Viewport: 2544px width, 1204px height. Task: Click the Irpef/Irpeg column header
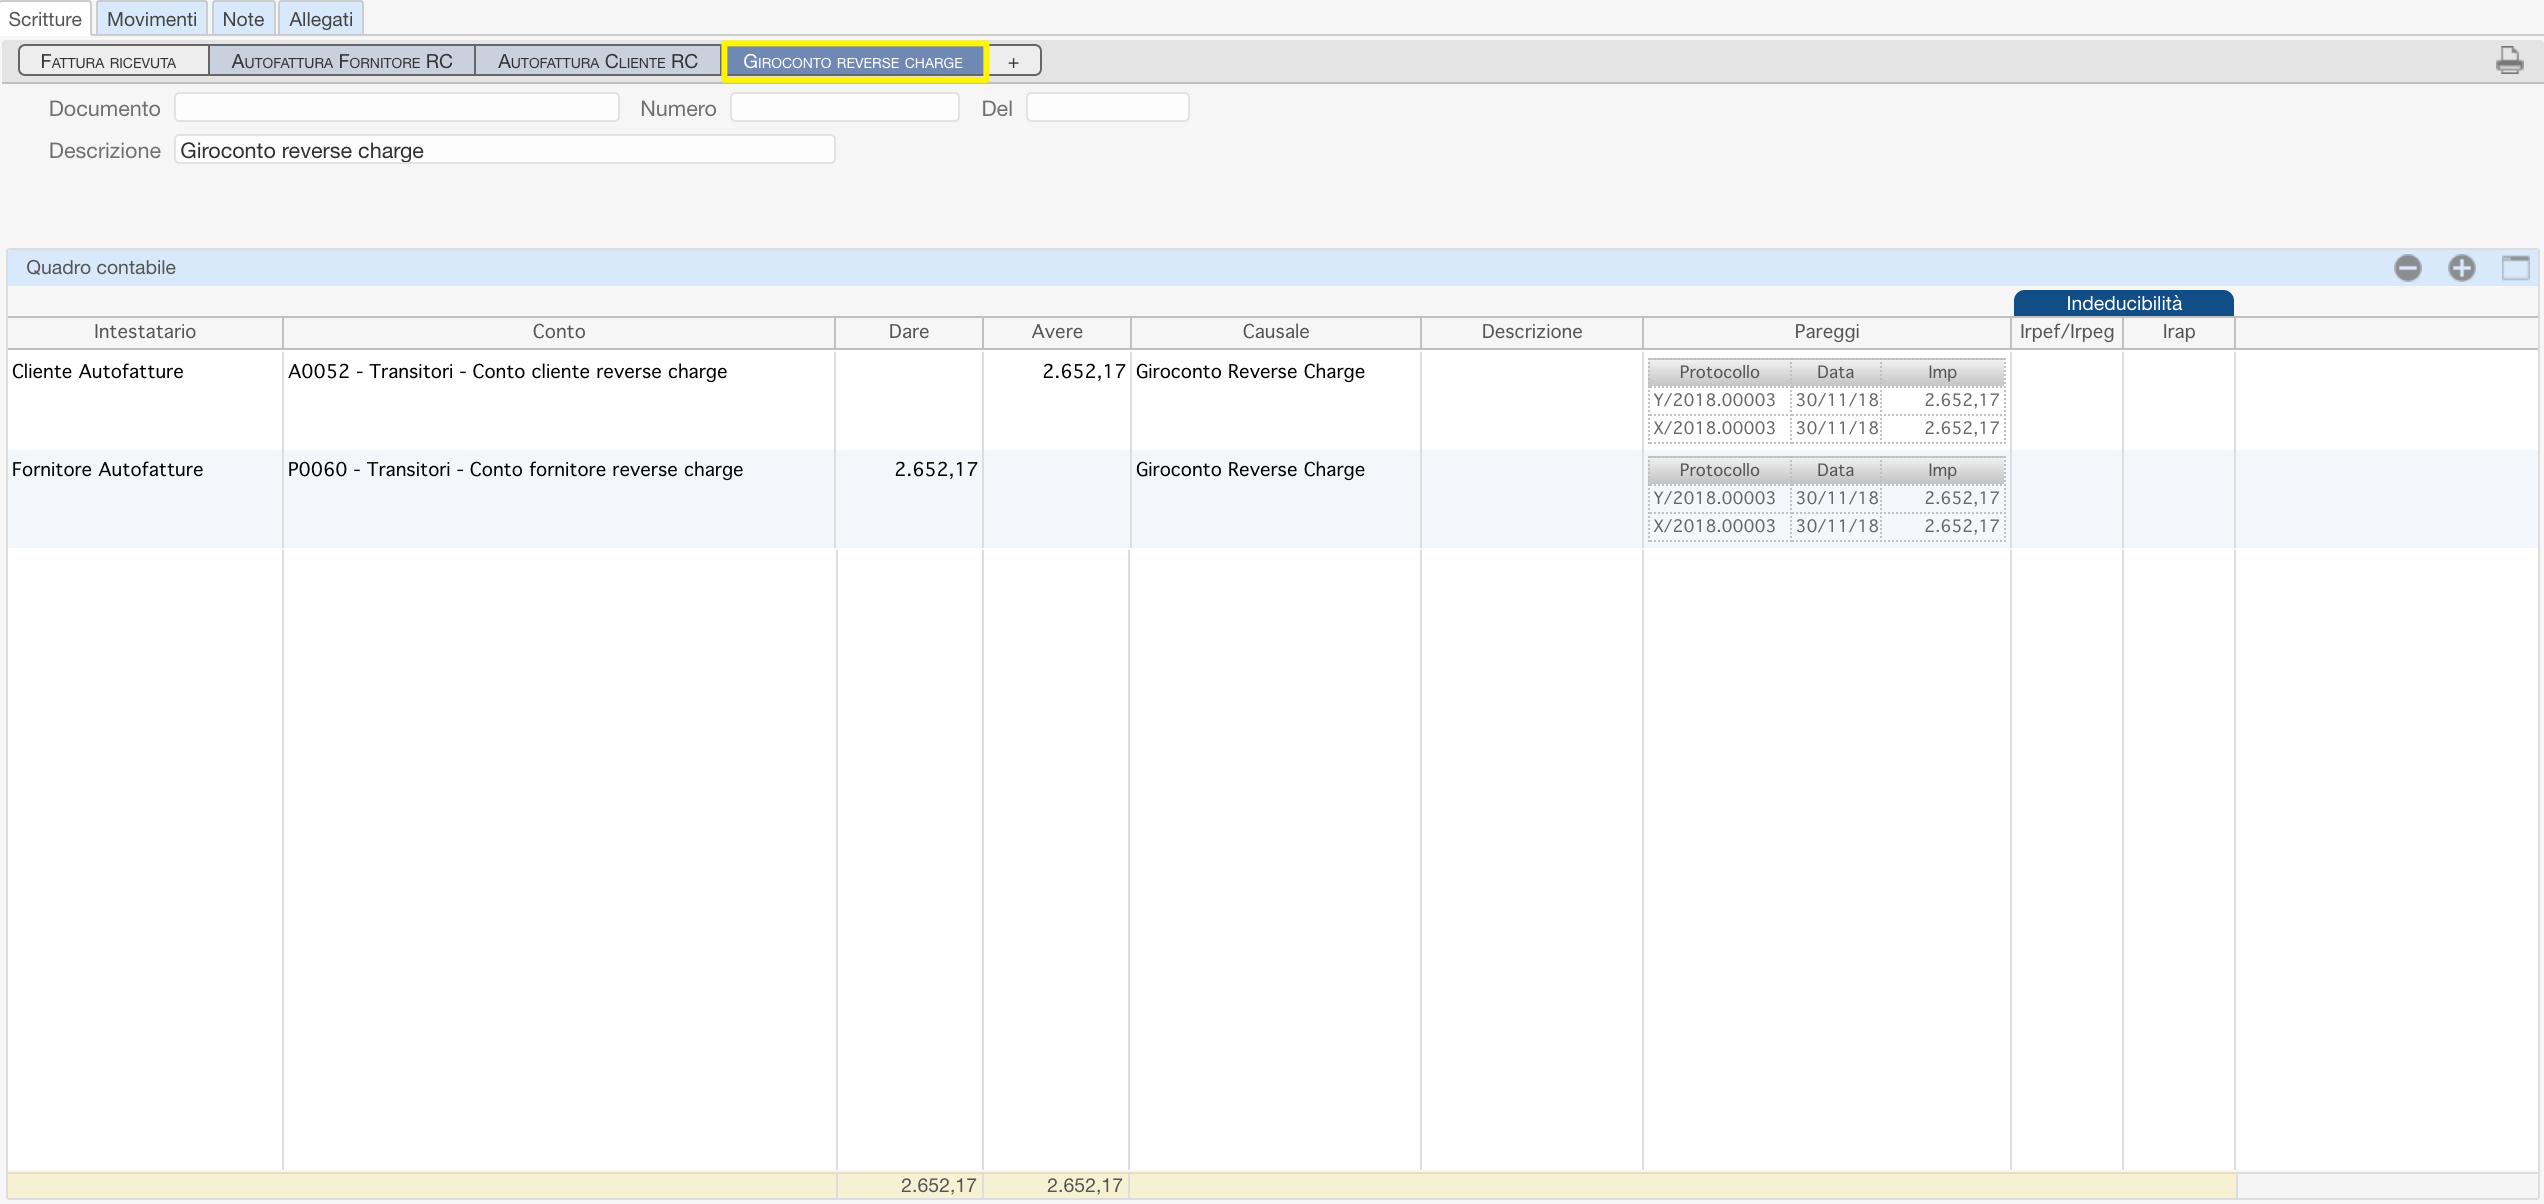(2067, 332)
